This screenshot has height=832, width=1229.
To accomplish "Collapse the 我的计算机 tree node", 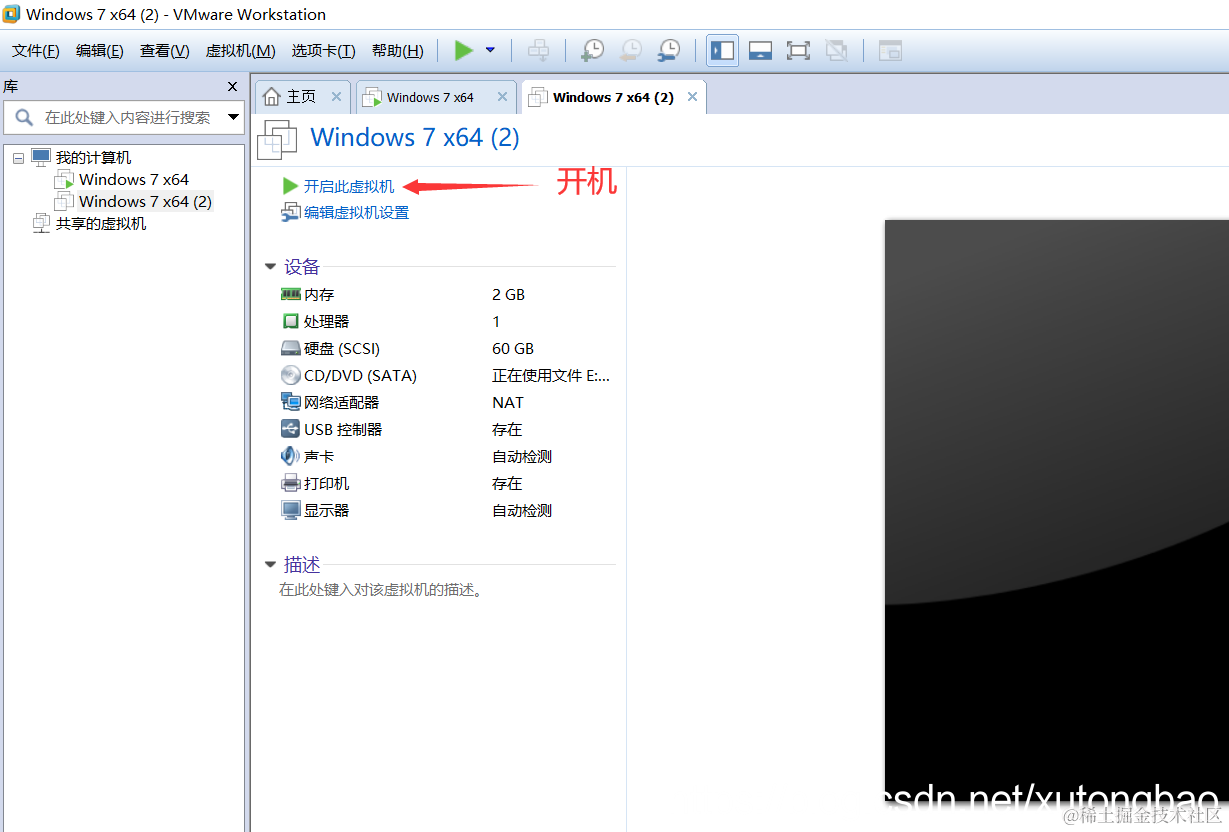I will pyautogui.click(x=18, y=158).
